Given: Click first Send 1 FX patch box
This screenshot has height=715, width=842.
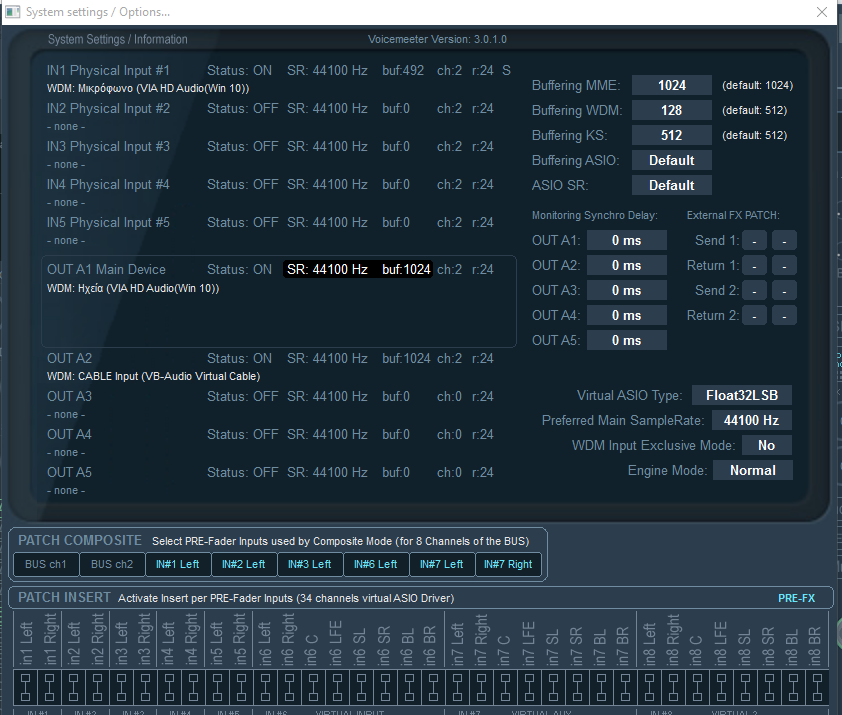Looking at the screenshot, I should point(754,241).
